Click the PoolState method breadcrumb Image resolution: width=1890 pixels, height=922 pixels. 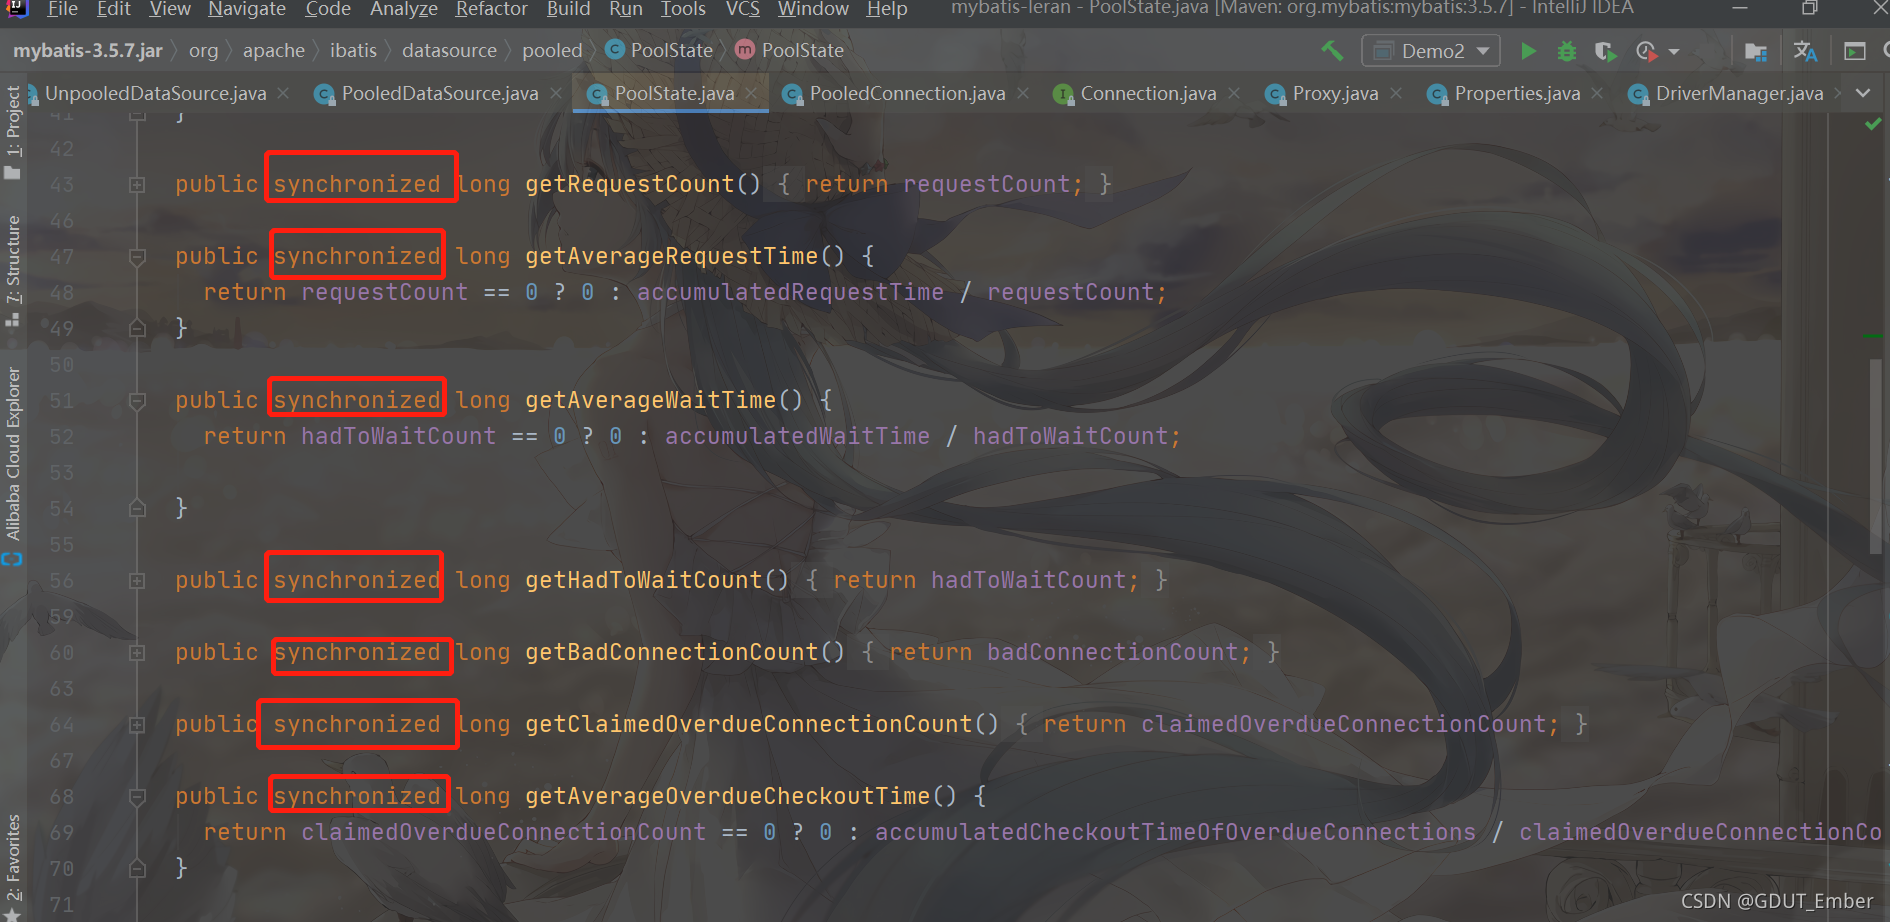(790, 50)
